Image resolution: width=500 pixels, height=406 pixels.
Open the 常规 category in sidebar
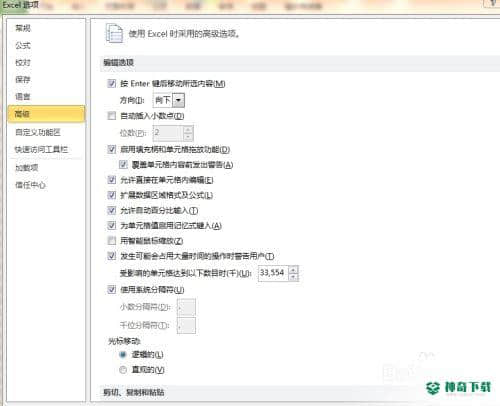23,28
